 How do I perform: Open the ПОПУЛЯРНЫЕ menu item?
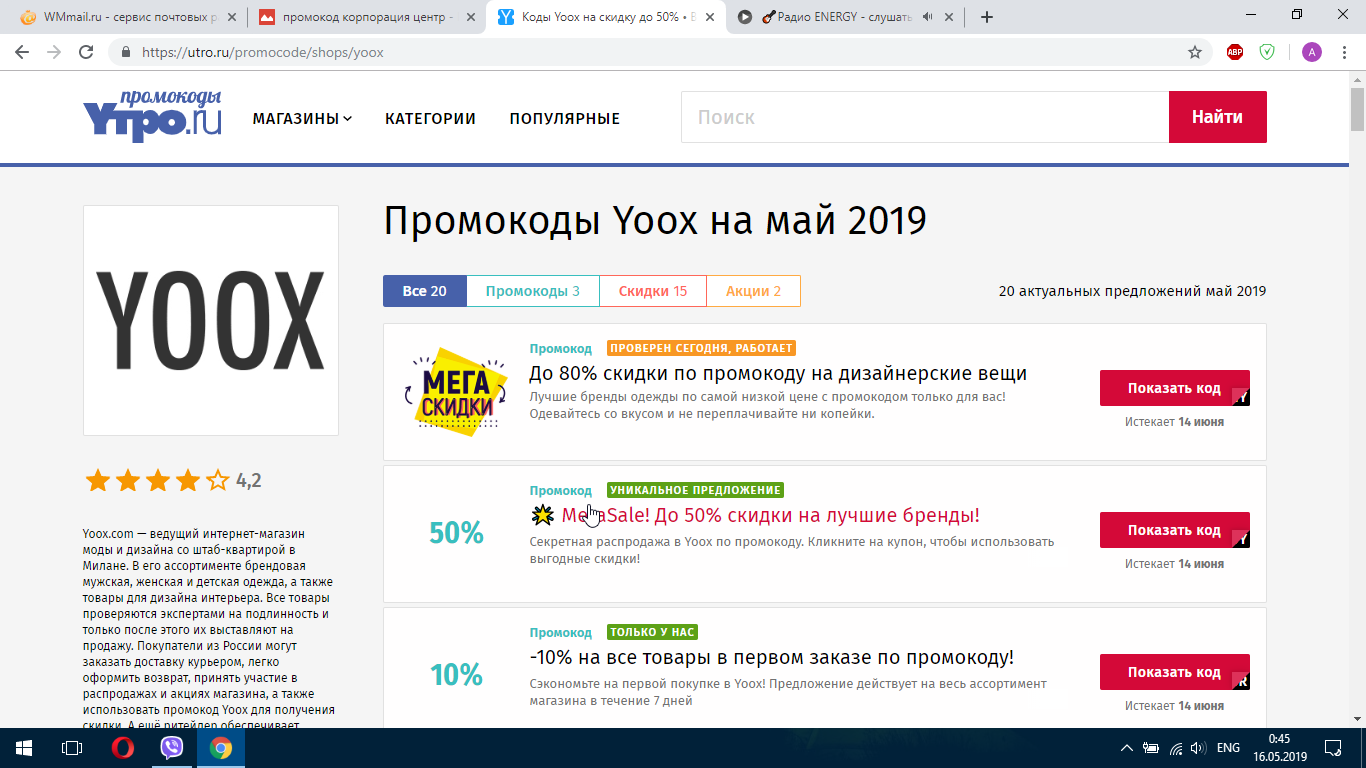pyautogui.click(x=564, y=118)
